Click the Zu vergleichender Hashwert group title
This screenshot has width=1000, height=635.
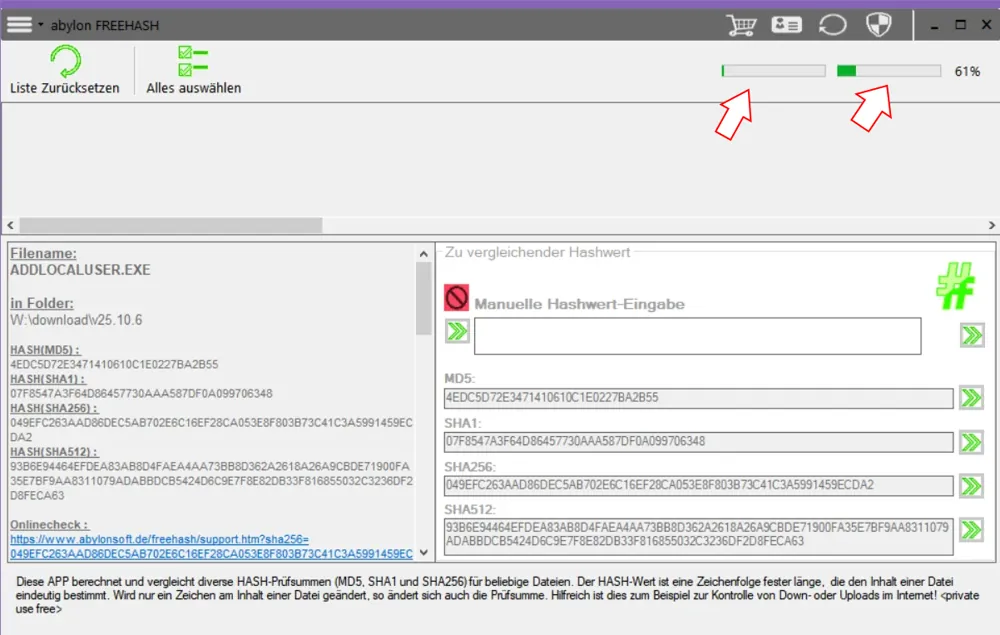point(537,252)
